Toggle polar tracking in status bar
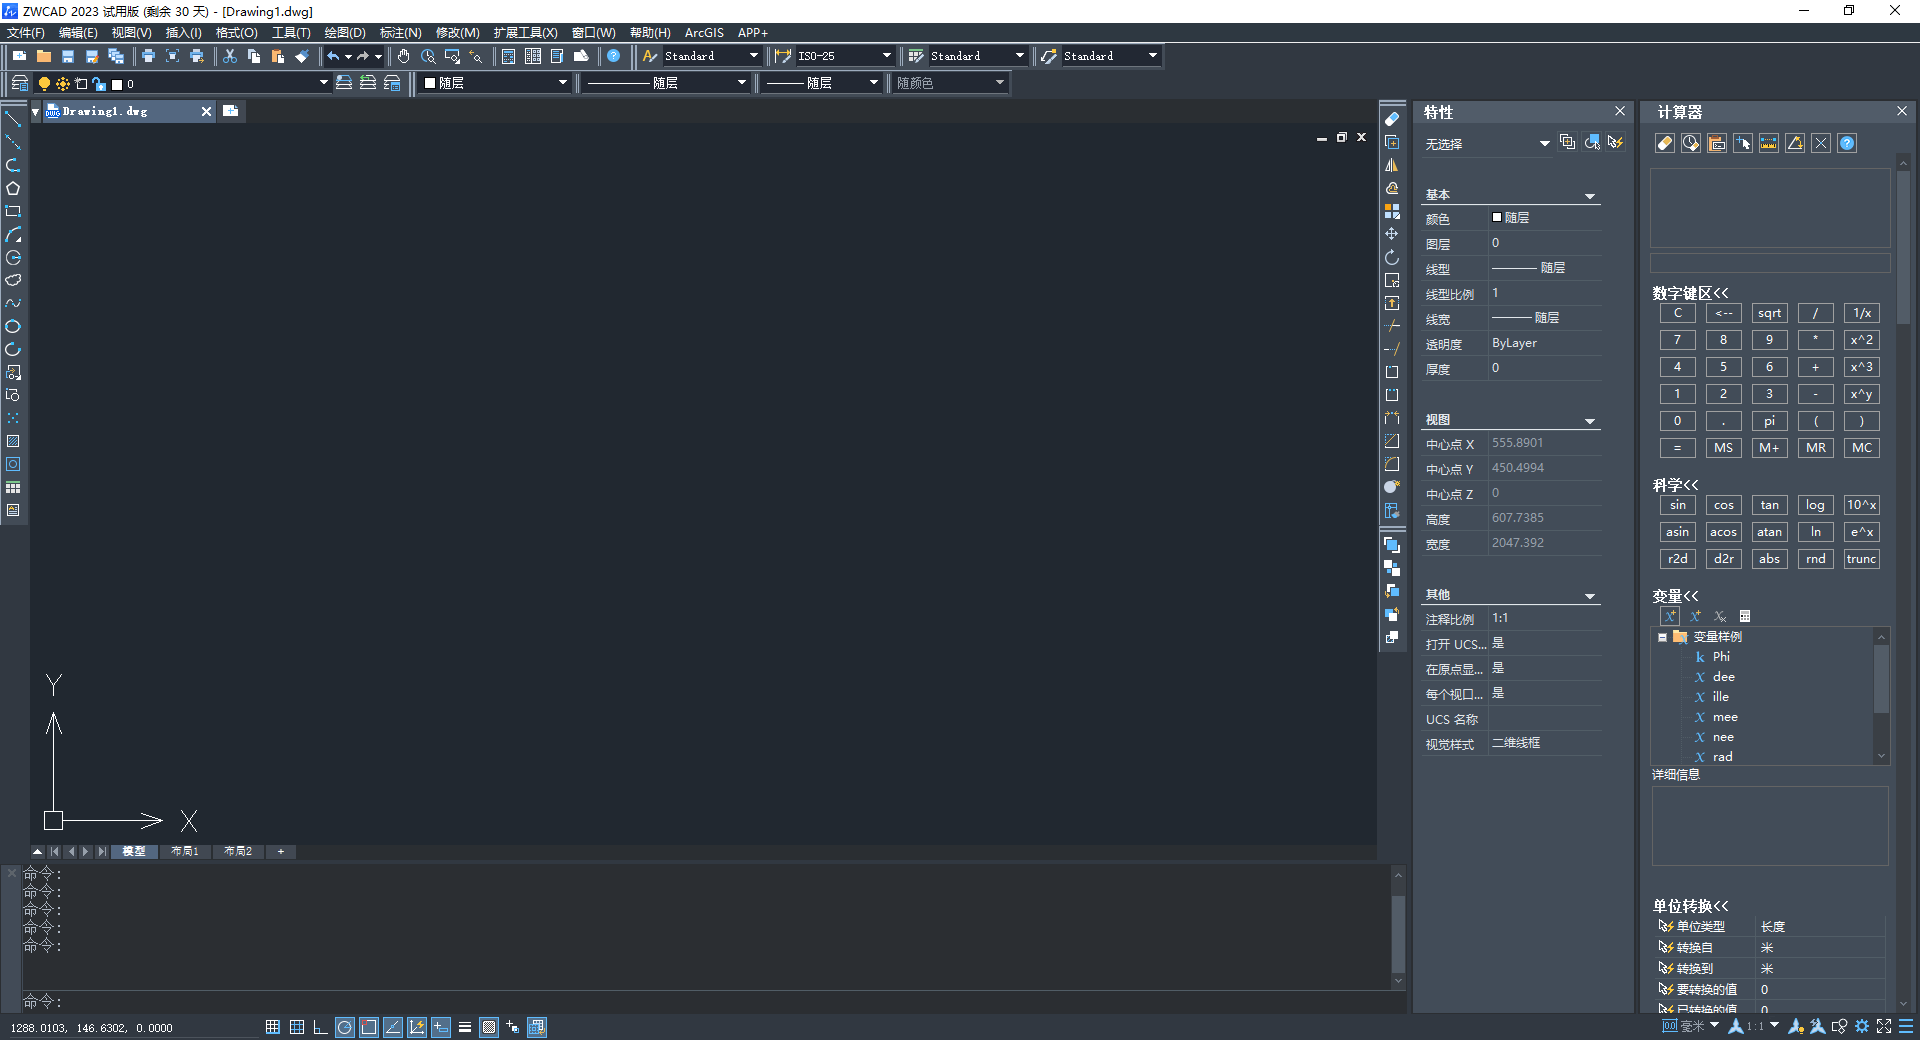This screenshot has height=1040, width=1920. (345, 1027)
